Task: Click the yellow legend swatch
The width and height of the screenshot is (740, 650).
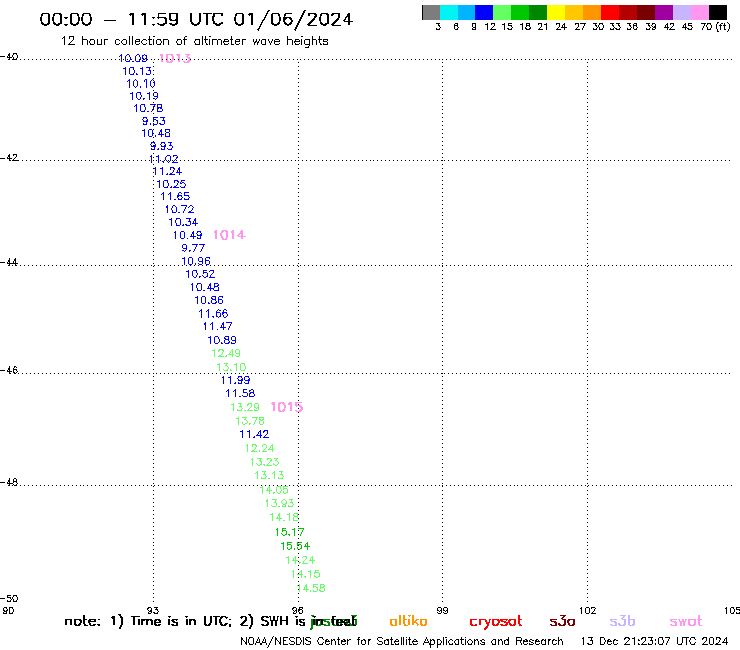Action: (x=556, y=12)
